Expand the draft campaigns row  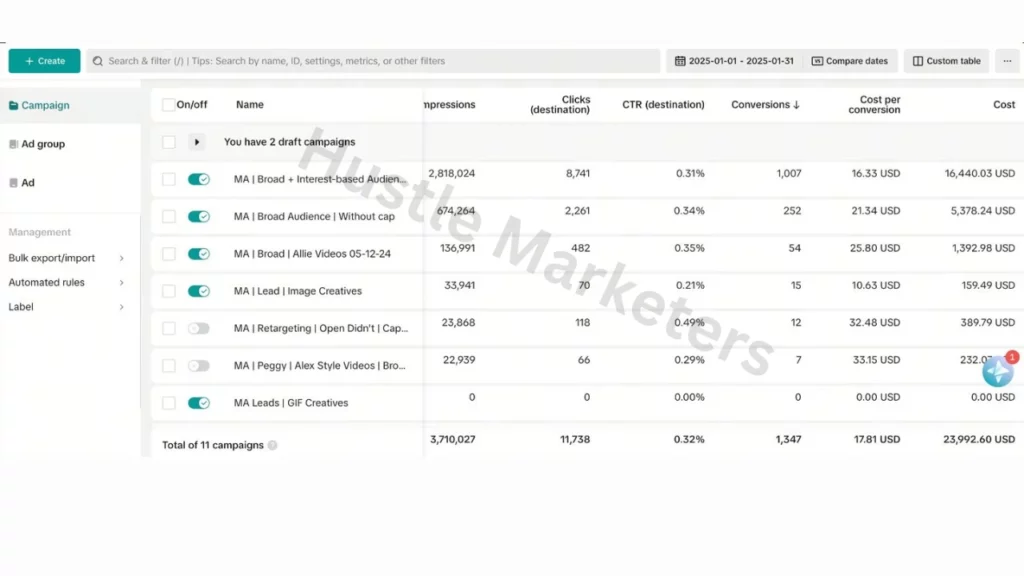coord(197,142)
